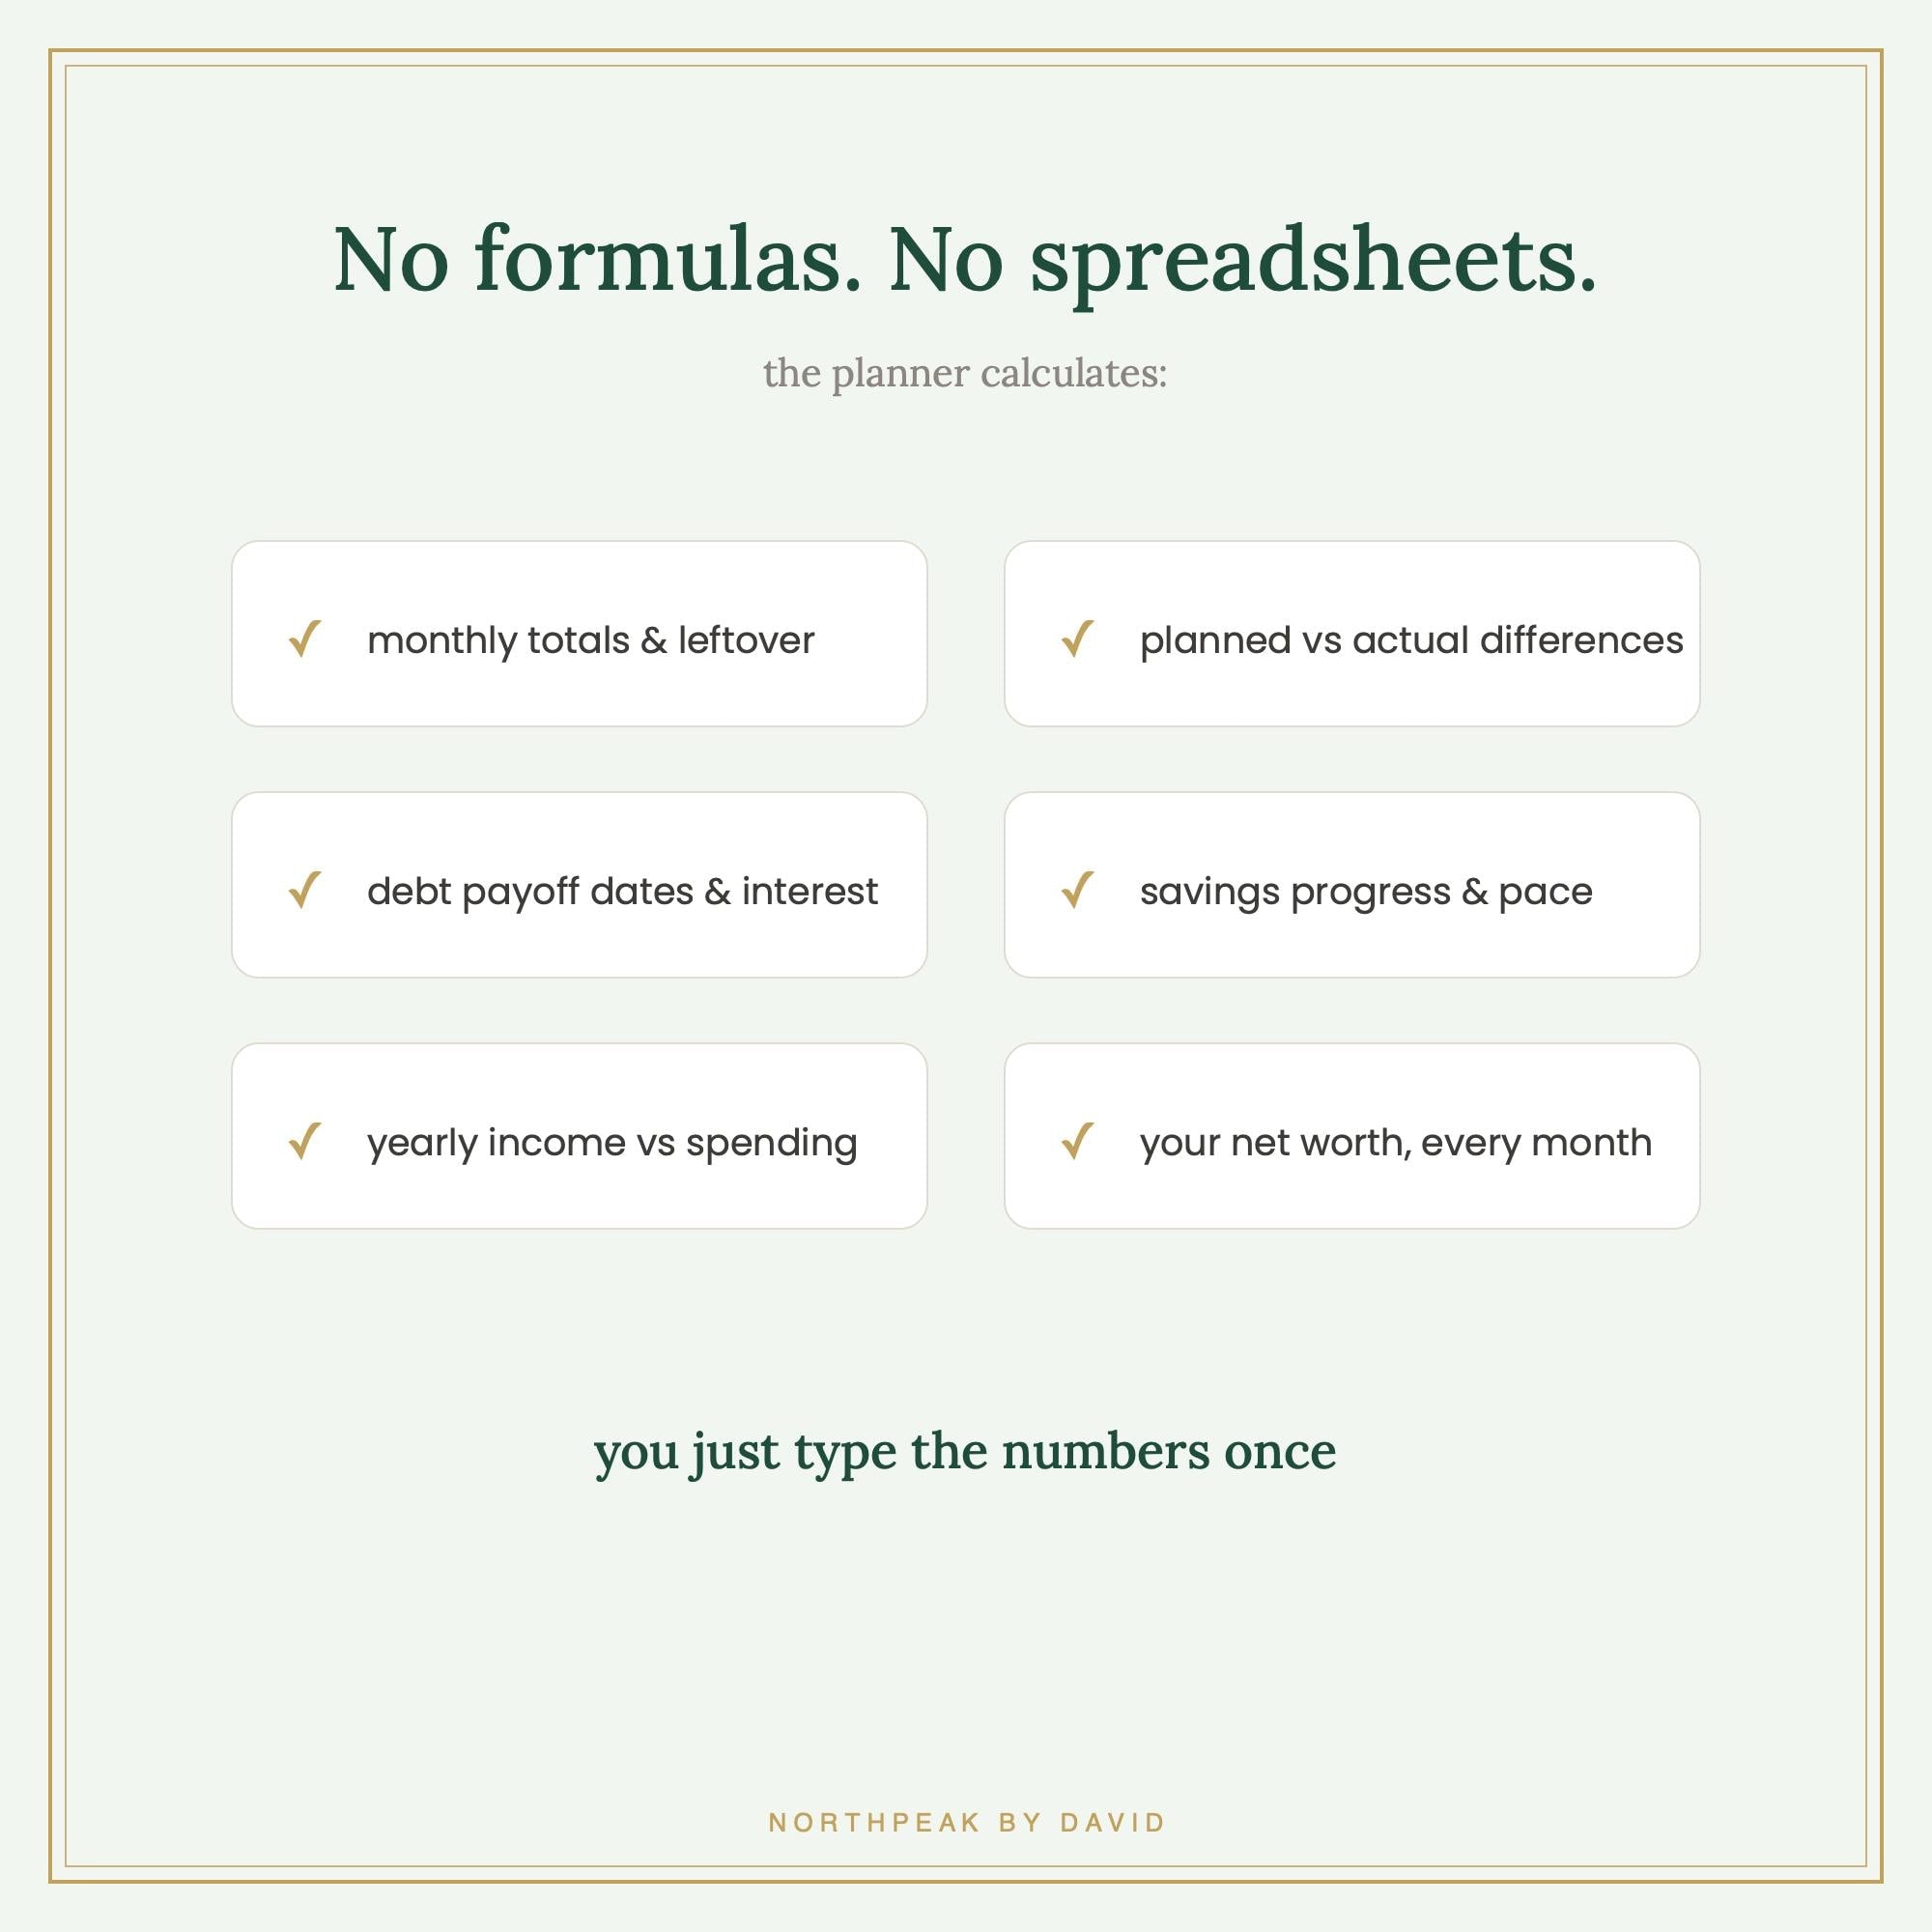Select the debt payoff dates & interest card
The width and height of the screenshot is (1932, 1932).
579,885
